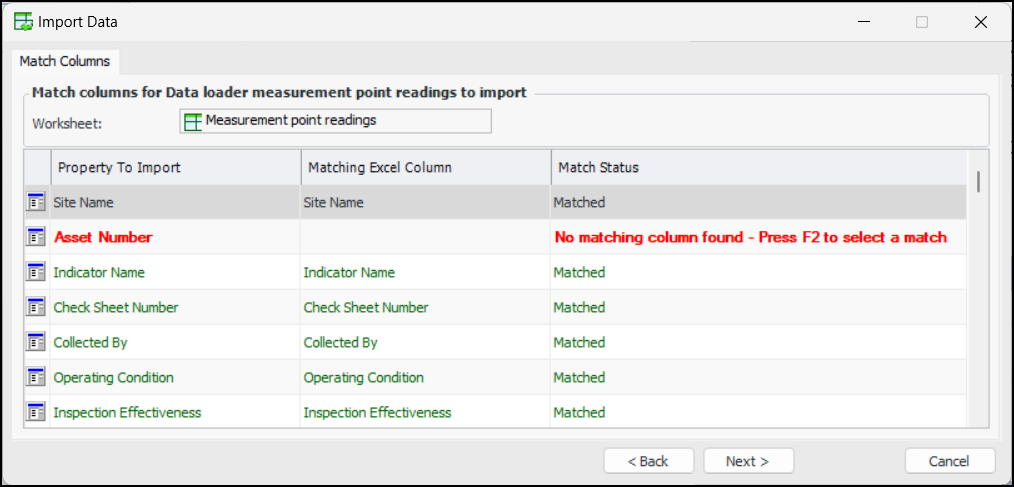Click the row icon beside Check Sheet Number

[36, 307]
